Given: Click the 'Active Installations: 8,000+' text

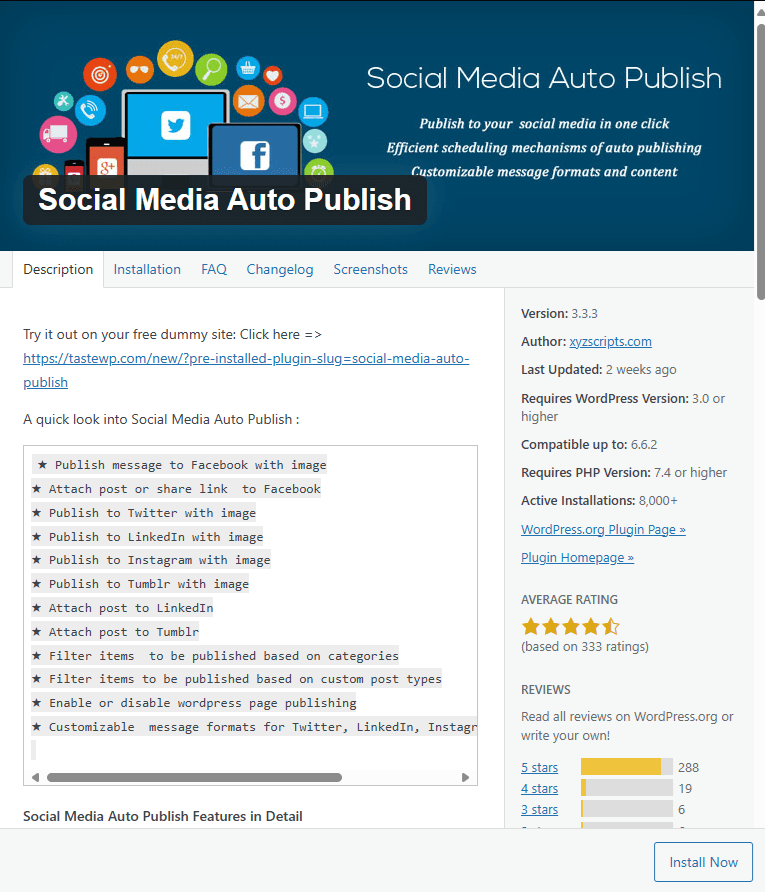Looking at the screenshot, I should pyautogui.click(x=599, y=501).
